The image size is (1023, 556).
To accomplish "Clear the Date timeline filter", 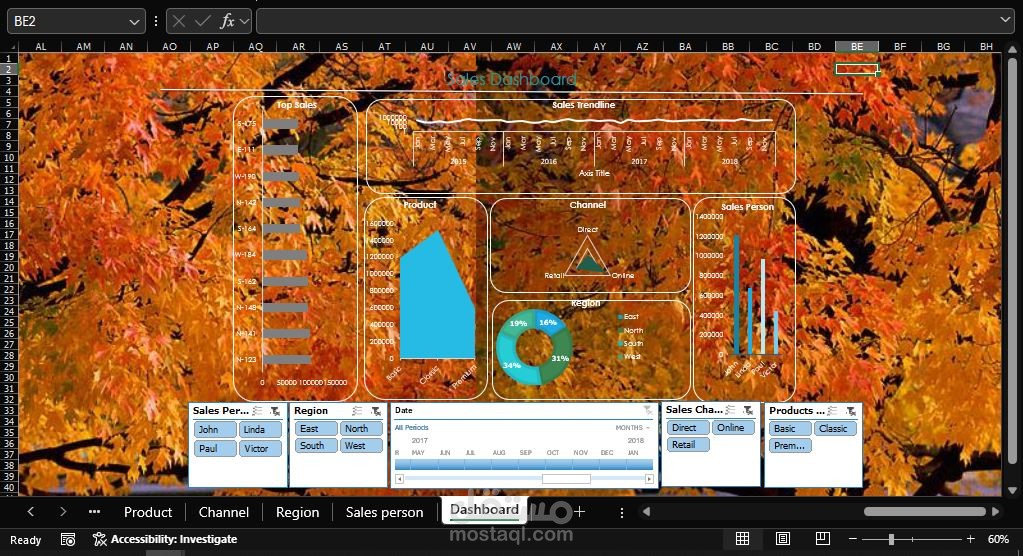I will point(648,410).
